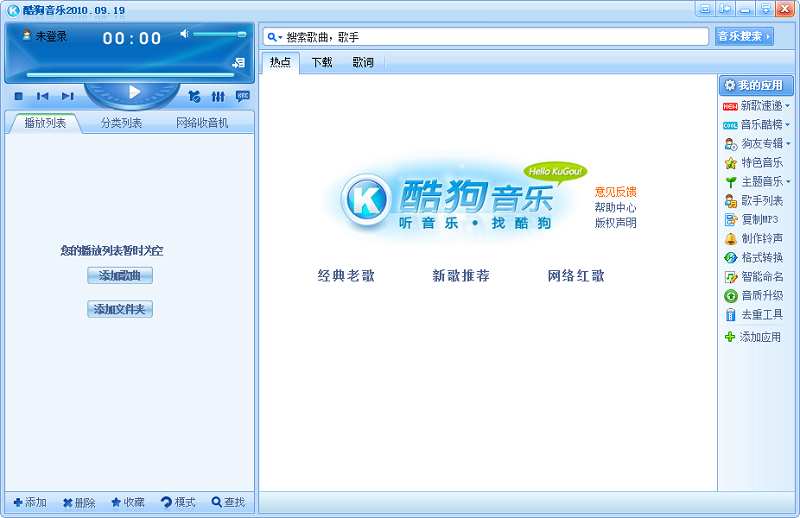Click 删除 in the playlist bottom bar
Viewport: 800px width, 518px height.
click(x=79, y=503)
